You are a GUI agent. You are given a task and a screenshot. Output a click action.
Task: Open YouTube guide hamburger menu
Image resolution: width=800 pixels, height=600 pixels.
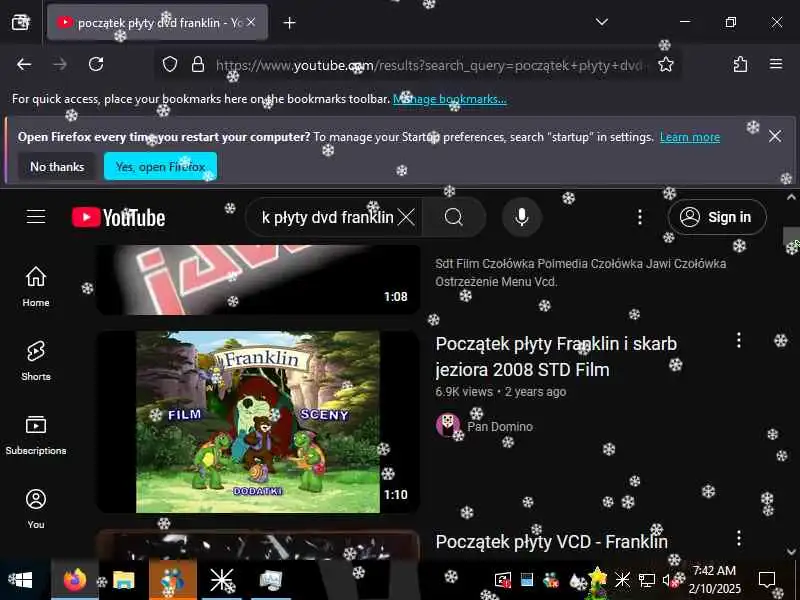pos(36,217)
